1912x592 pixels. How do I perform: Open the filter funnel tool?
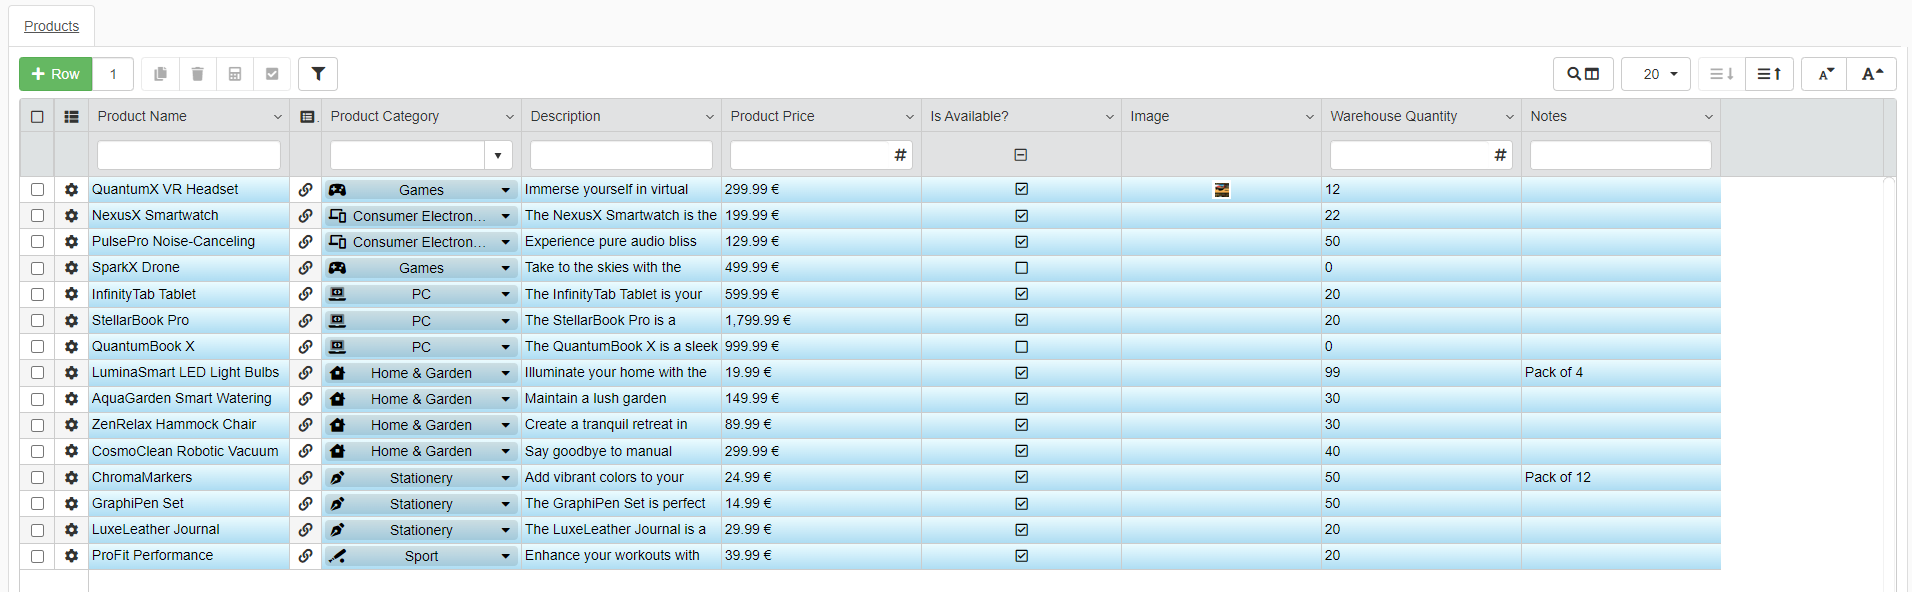tap(318, 74)
